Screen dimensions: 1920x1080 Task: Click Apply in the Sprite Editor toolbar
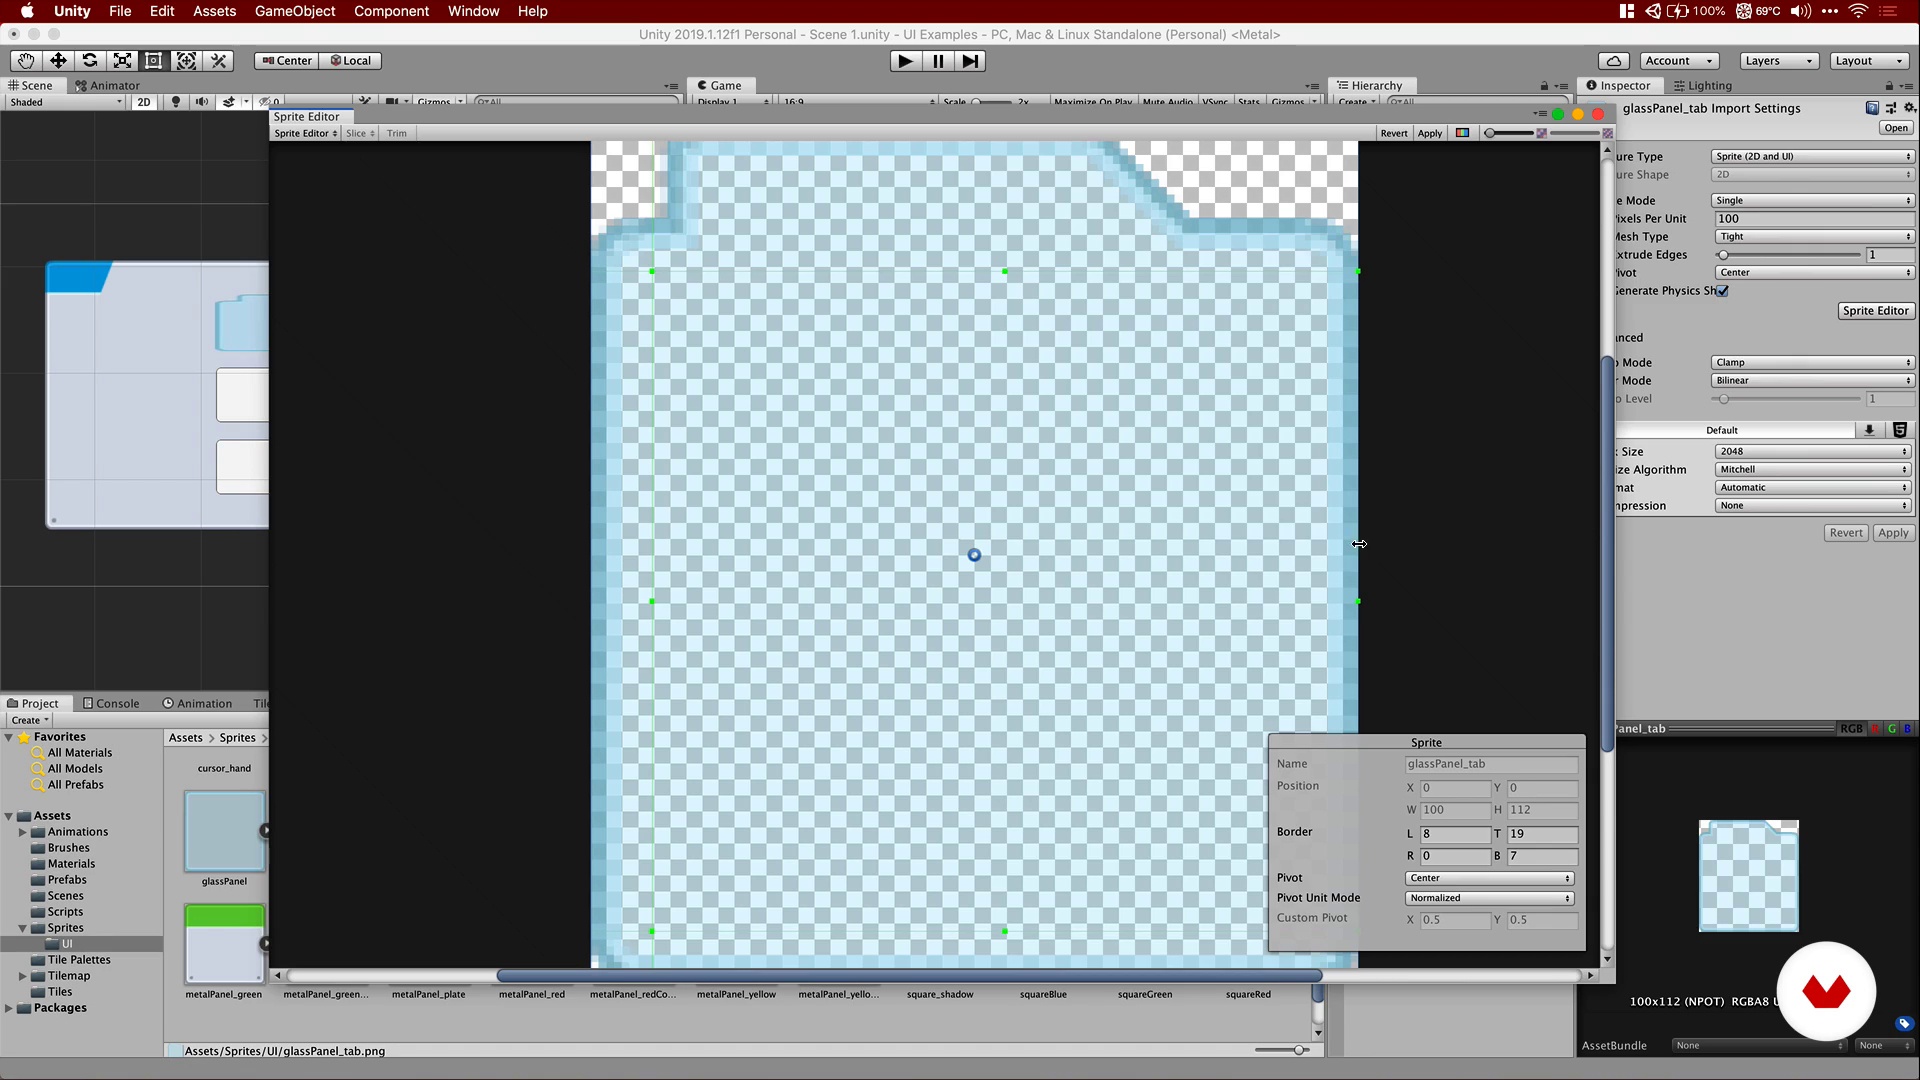pyautogui.click(x=1430, y=134)
